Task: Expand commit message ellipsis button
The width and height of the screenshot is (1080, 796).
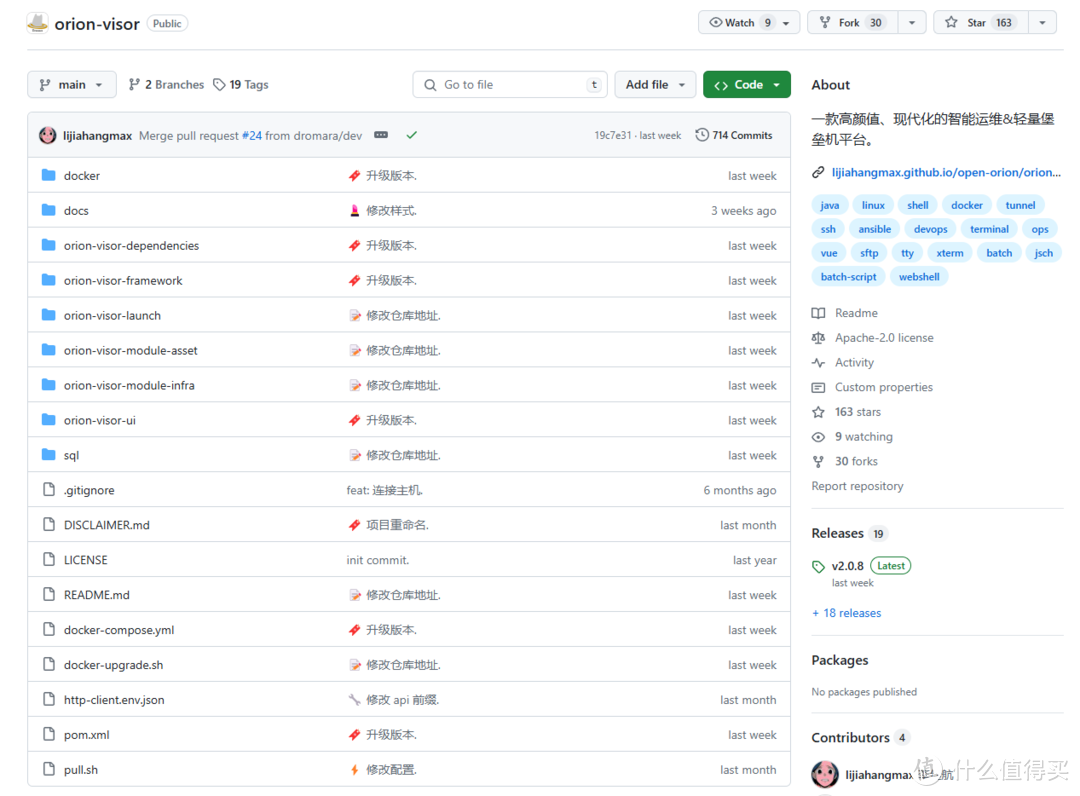Action: (x=381, y=135)
